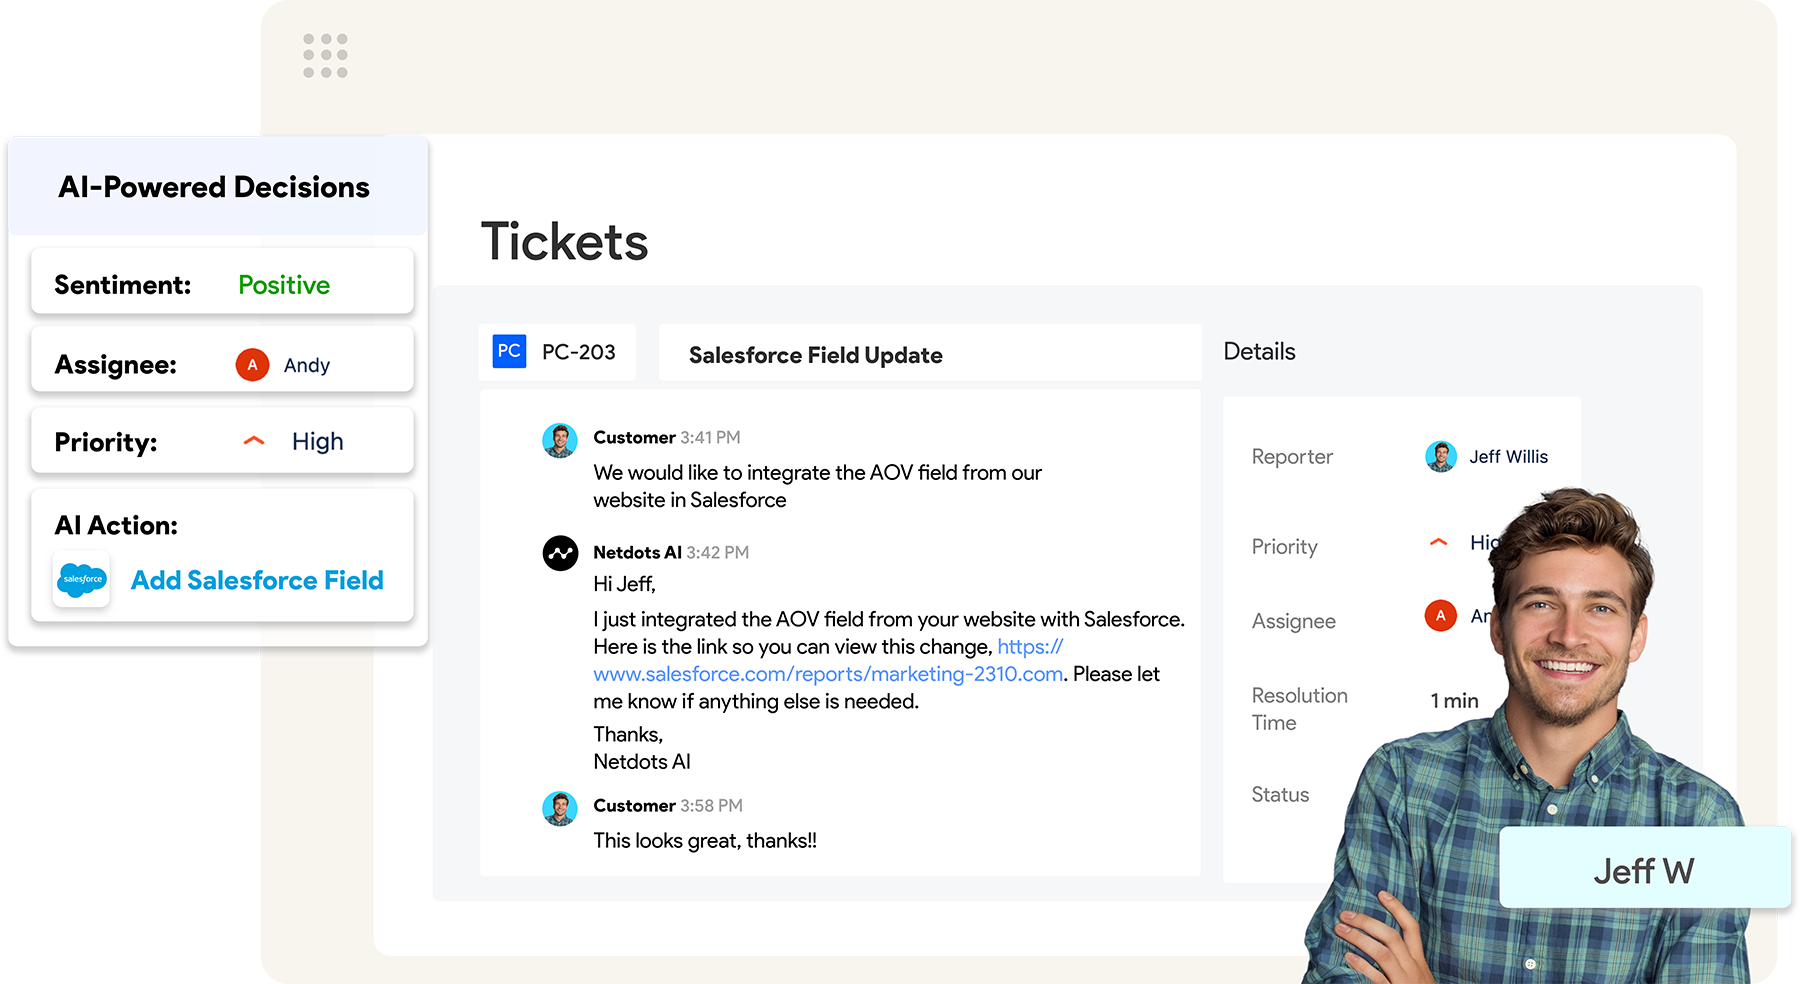Select ticket ID PC-203
Screen dimensions: 1800x984
pos(578,352)
